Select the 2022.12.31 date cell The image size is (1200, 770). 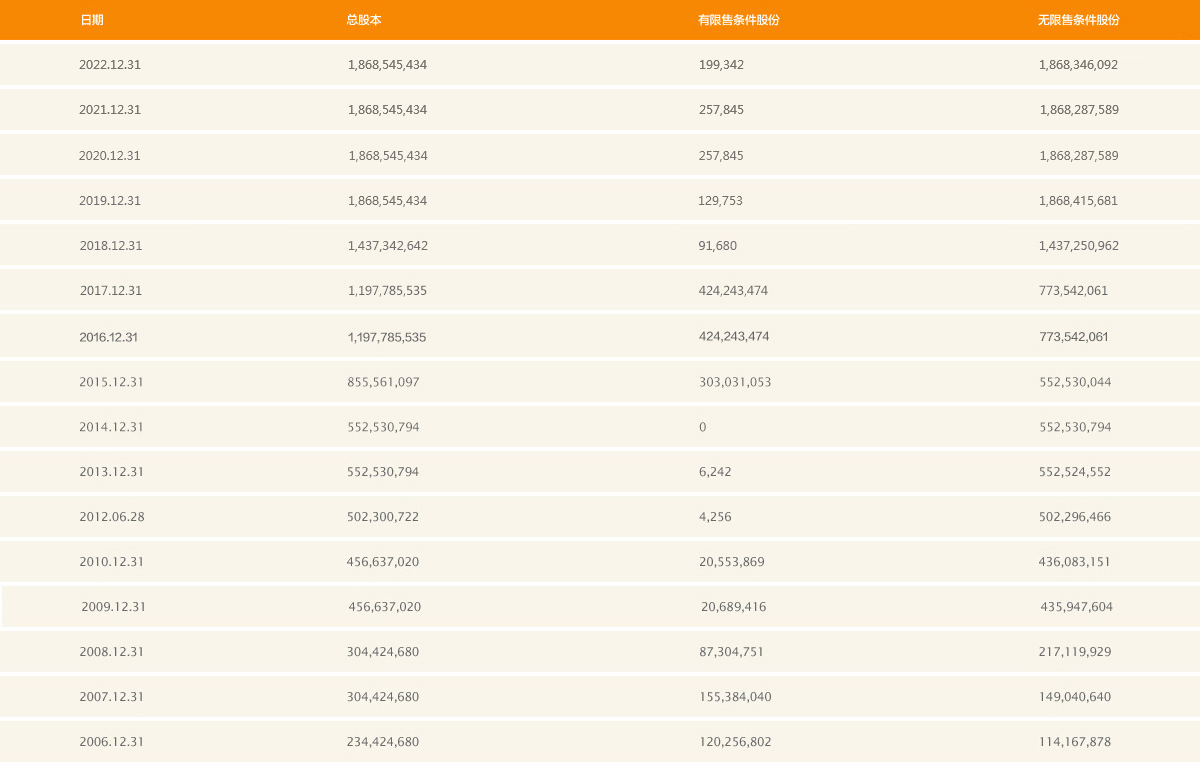coord(110,65)
